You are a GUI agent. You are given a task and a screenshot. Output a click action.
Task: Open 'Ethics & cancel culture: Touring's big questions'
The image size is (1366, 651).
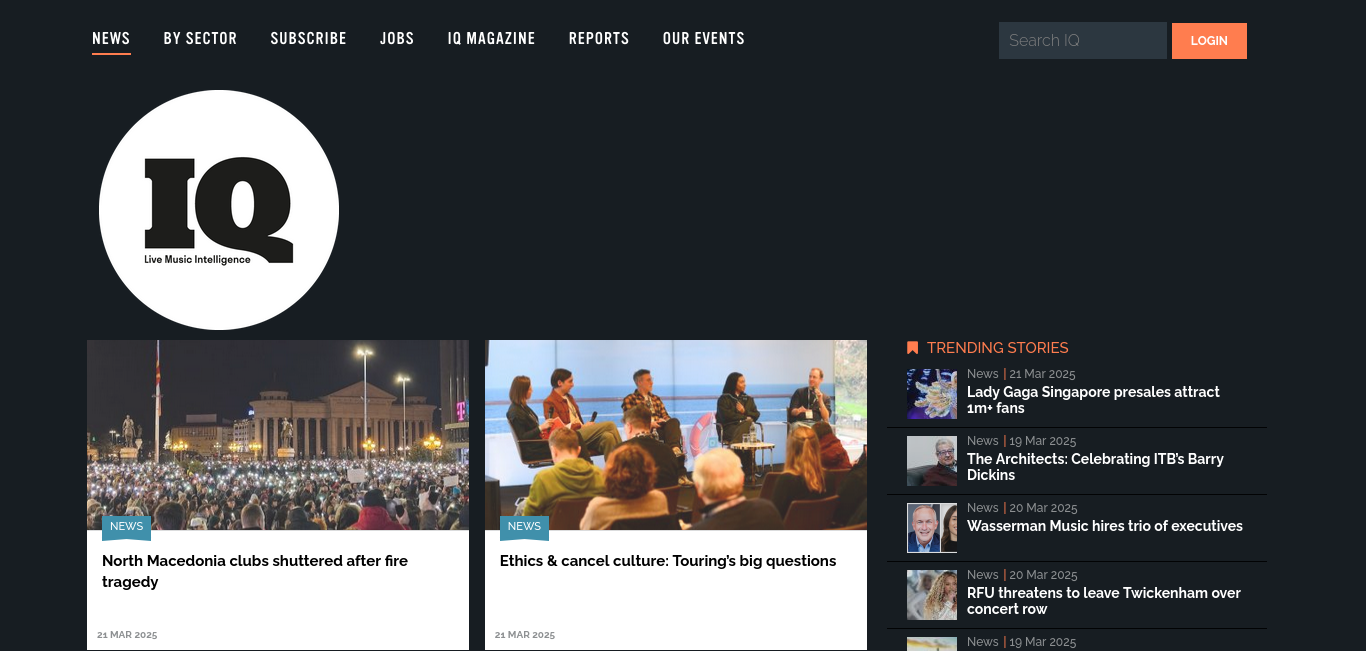point(668,561)
